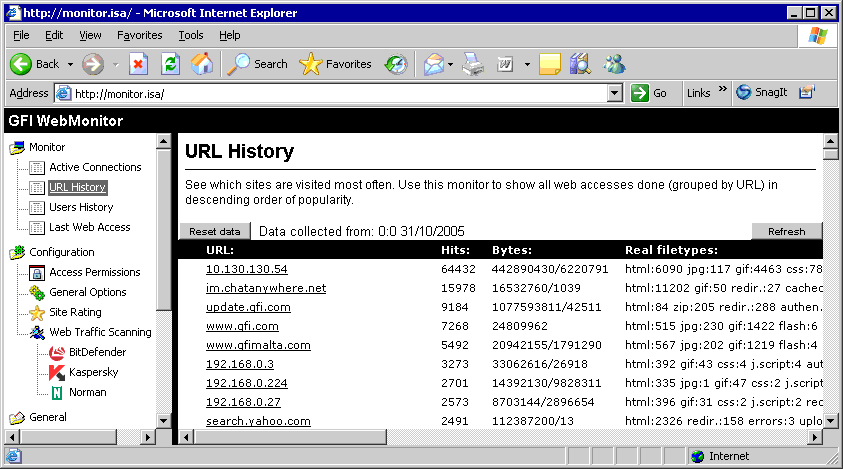Image resolution: width=843 pixels, height=469 pixels.
Task: Click the Reset data button
Action: pos(215,231)
